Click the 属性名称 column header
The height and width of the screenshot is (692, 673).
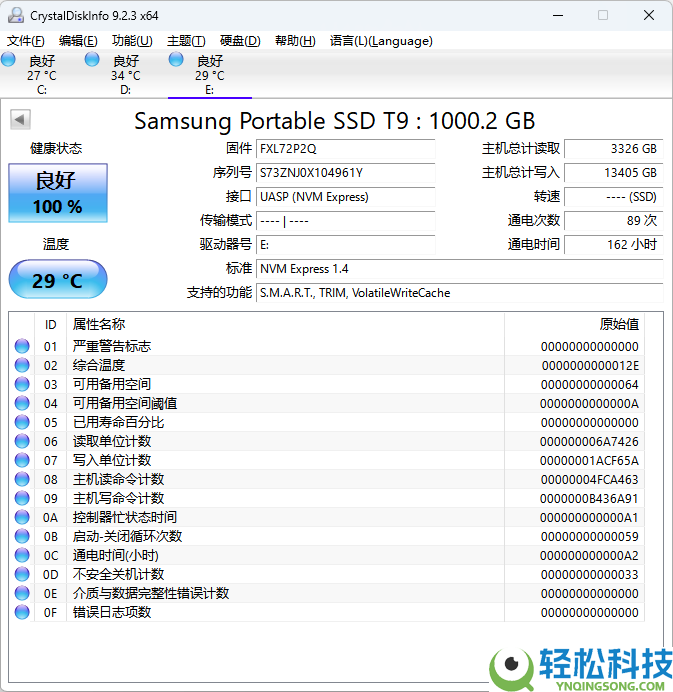pyautogui.click(x=99, y=324)
